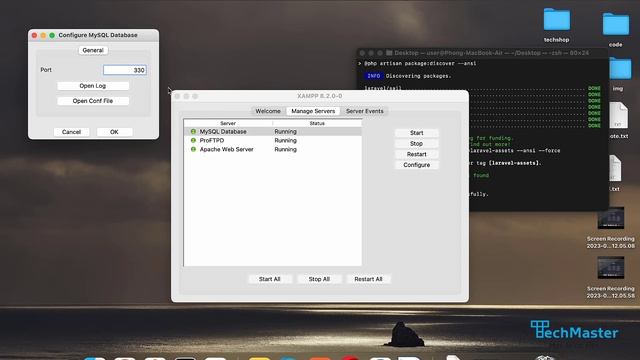Click the green status icon for Apache Web Server
Viewport: 640px width, 360px height.
coord(193,149)
